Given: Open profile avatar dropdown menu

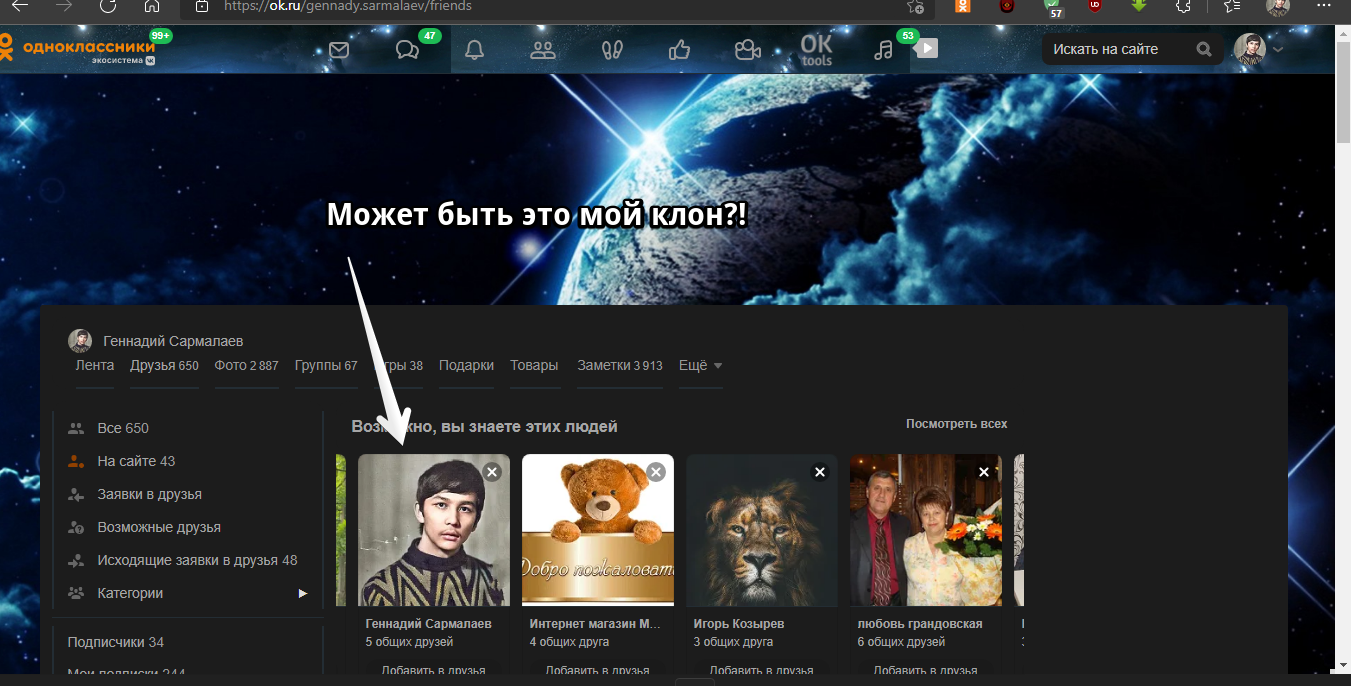Looking at the screenshot, I should pos(1258,49).
